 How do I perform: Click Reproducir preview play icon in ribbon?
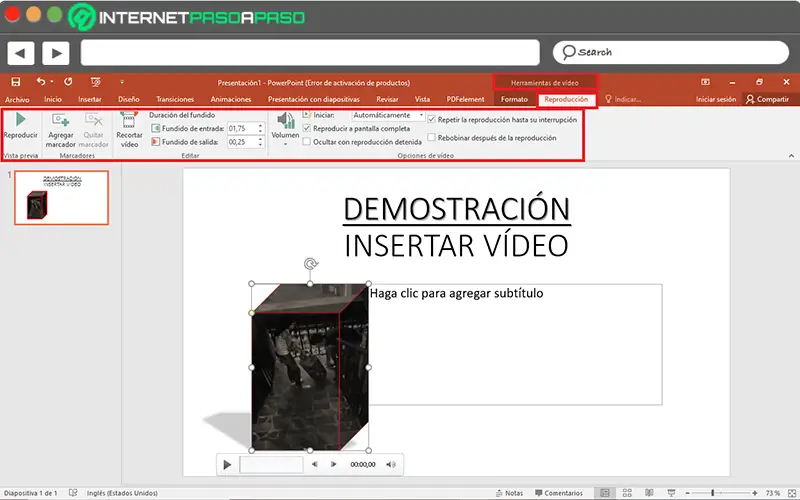tap(20, 119)
